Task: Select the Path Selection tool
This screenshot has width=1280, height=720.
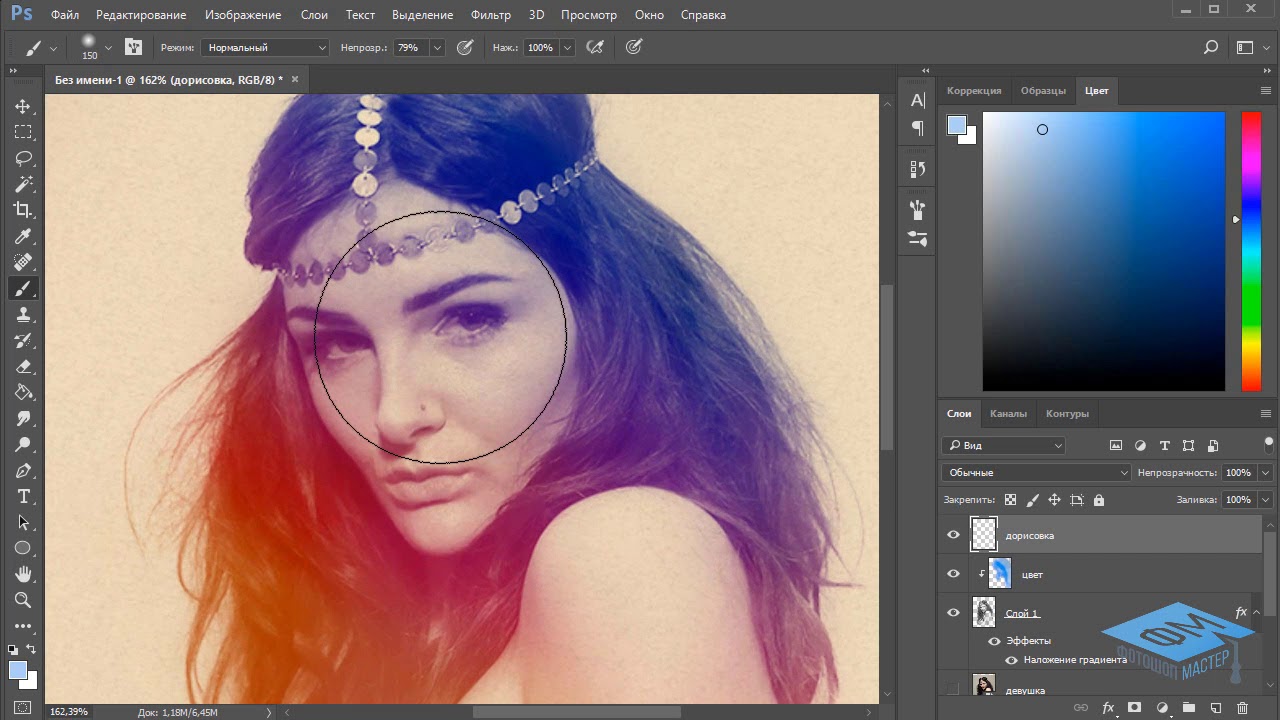Action: click(23, 522)
